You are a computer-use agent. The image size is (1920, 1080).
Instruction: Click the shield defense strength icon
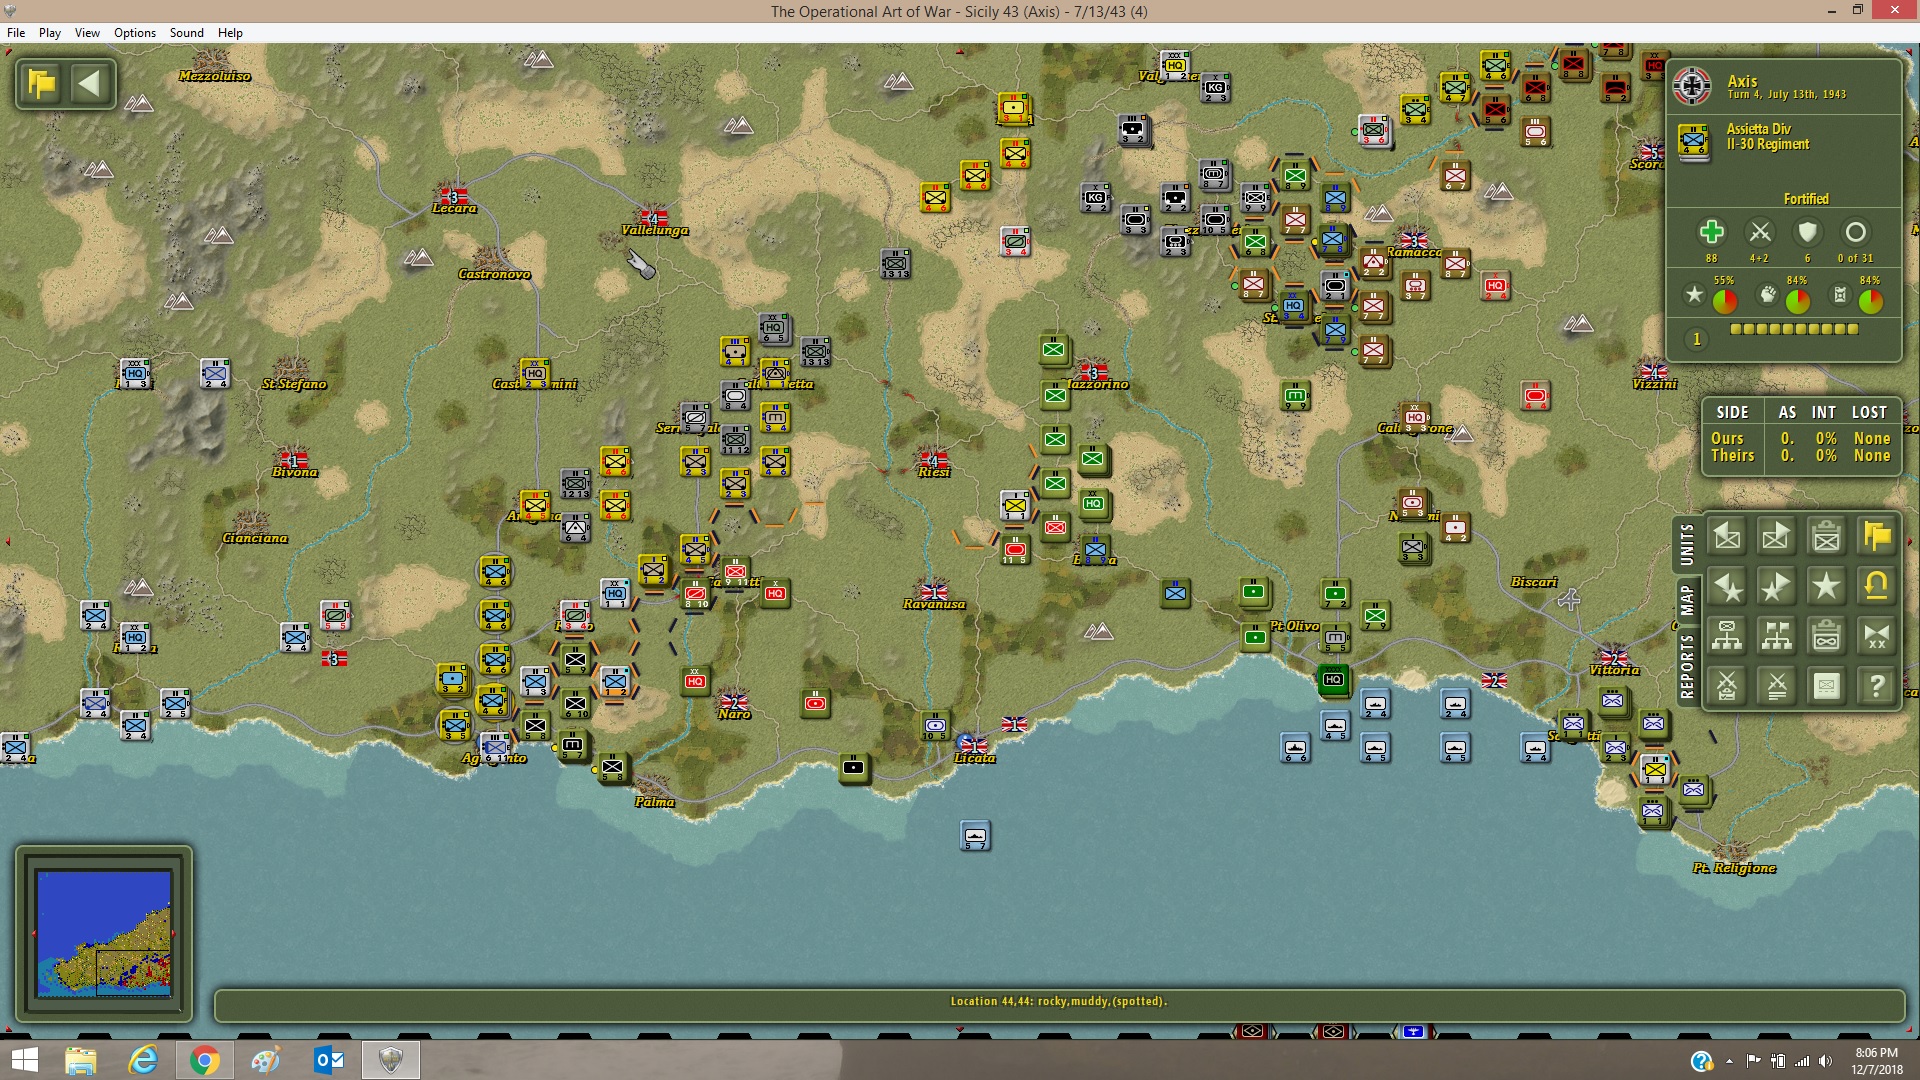(x=1807, y=233)
